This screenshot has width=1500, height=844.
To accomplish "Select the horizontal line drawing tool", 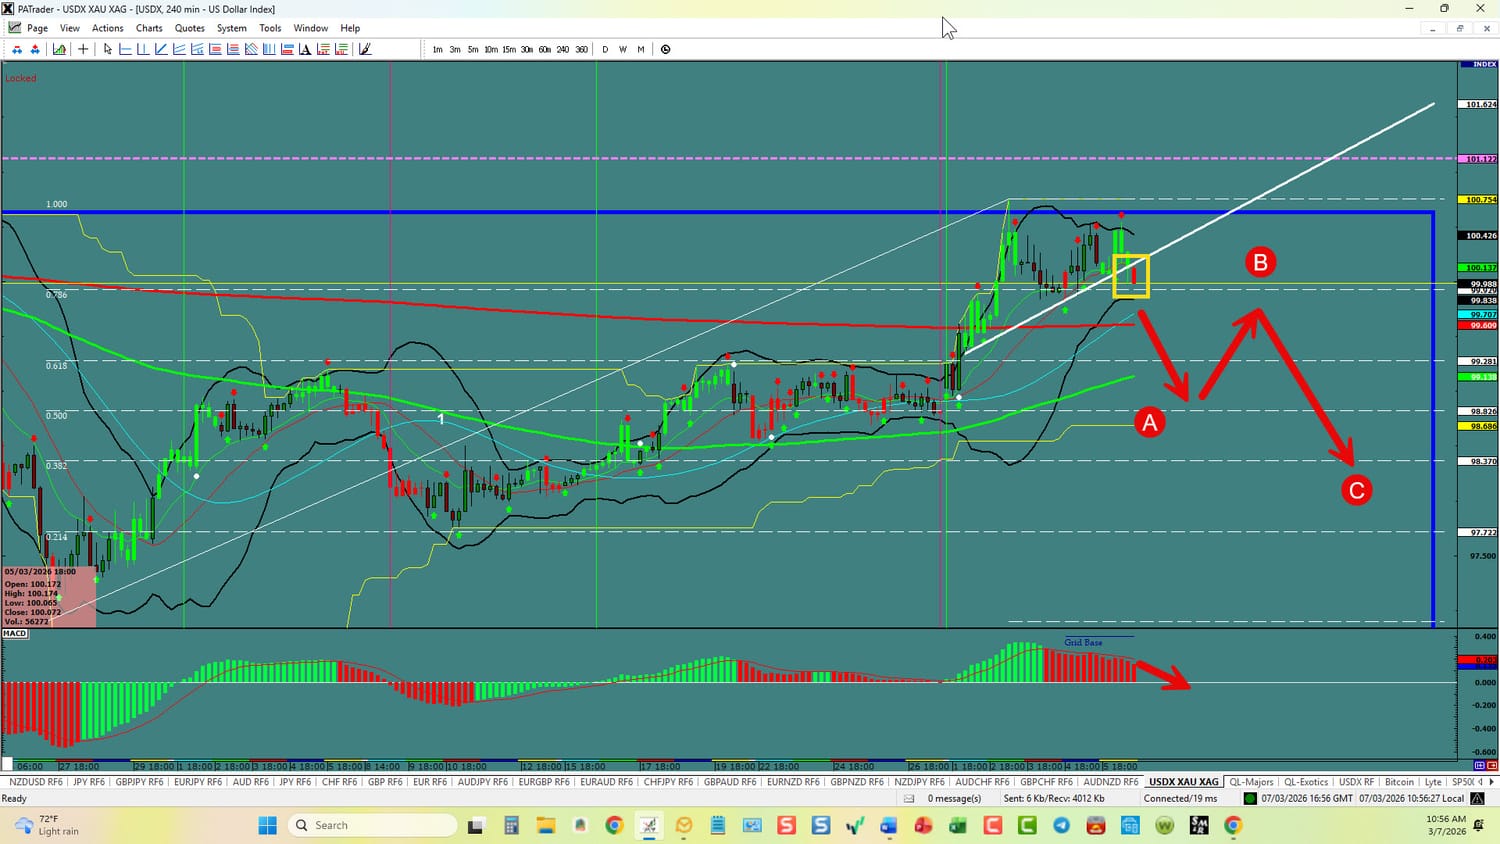I will coord(125,49).
